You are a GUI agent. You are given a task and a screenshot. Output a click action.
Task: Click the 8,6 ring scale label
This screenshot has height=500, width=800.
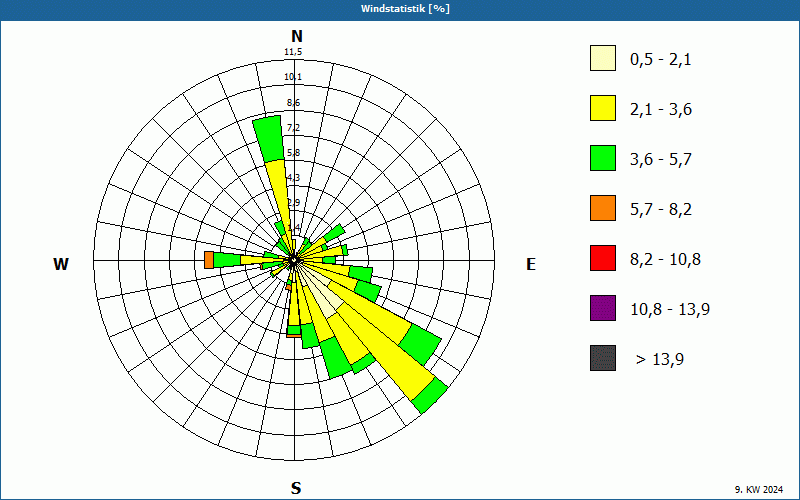(x=293, y=103)
